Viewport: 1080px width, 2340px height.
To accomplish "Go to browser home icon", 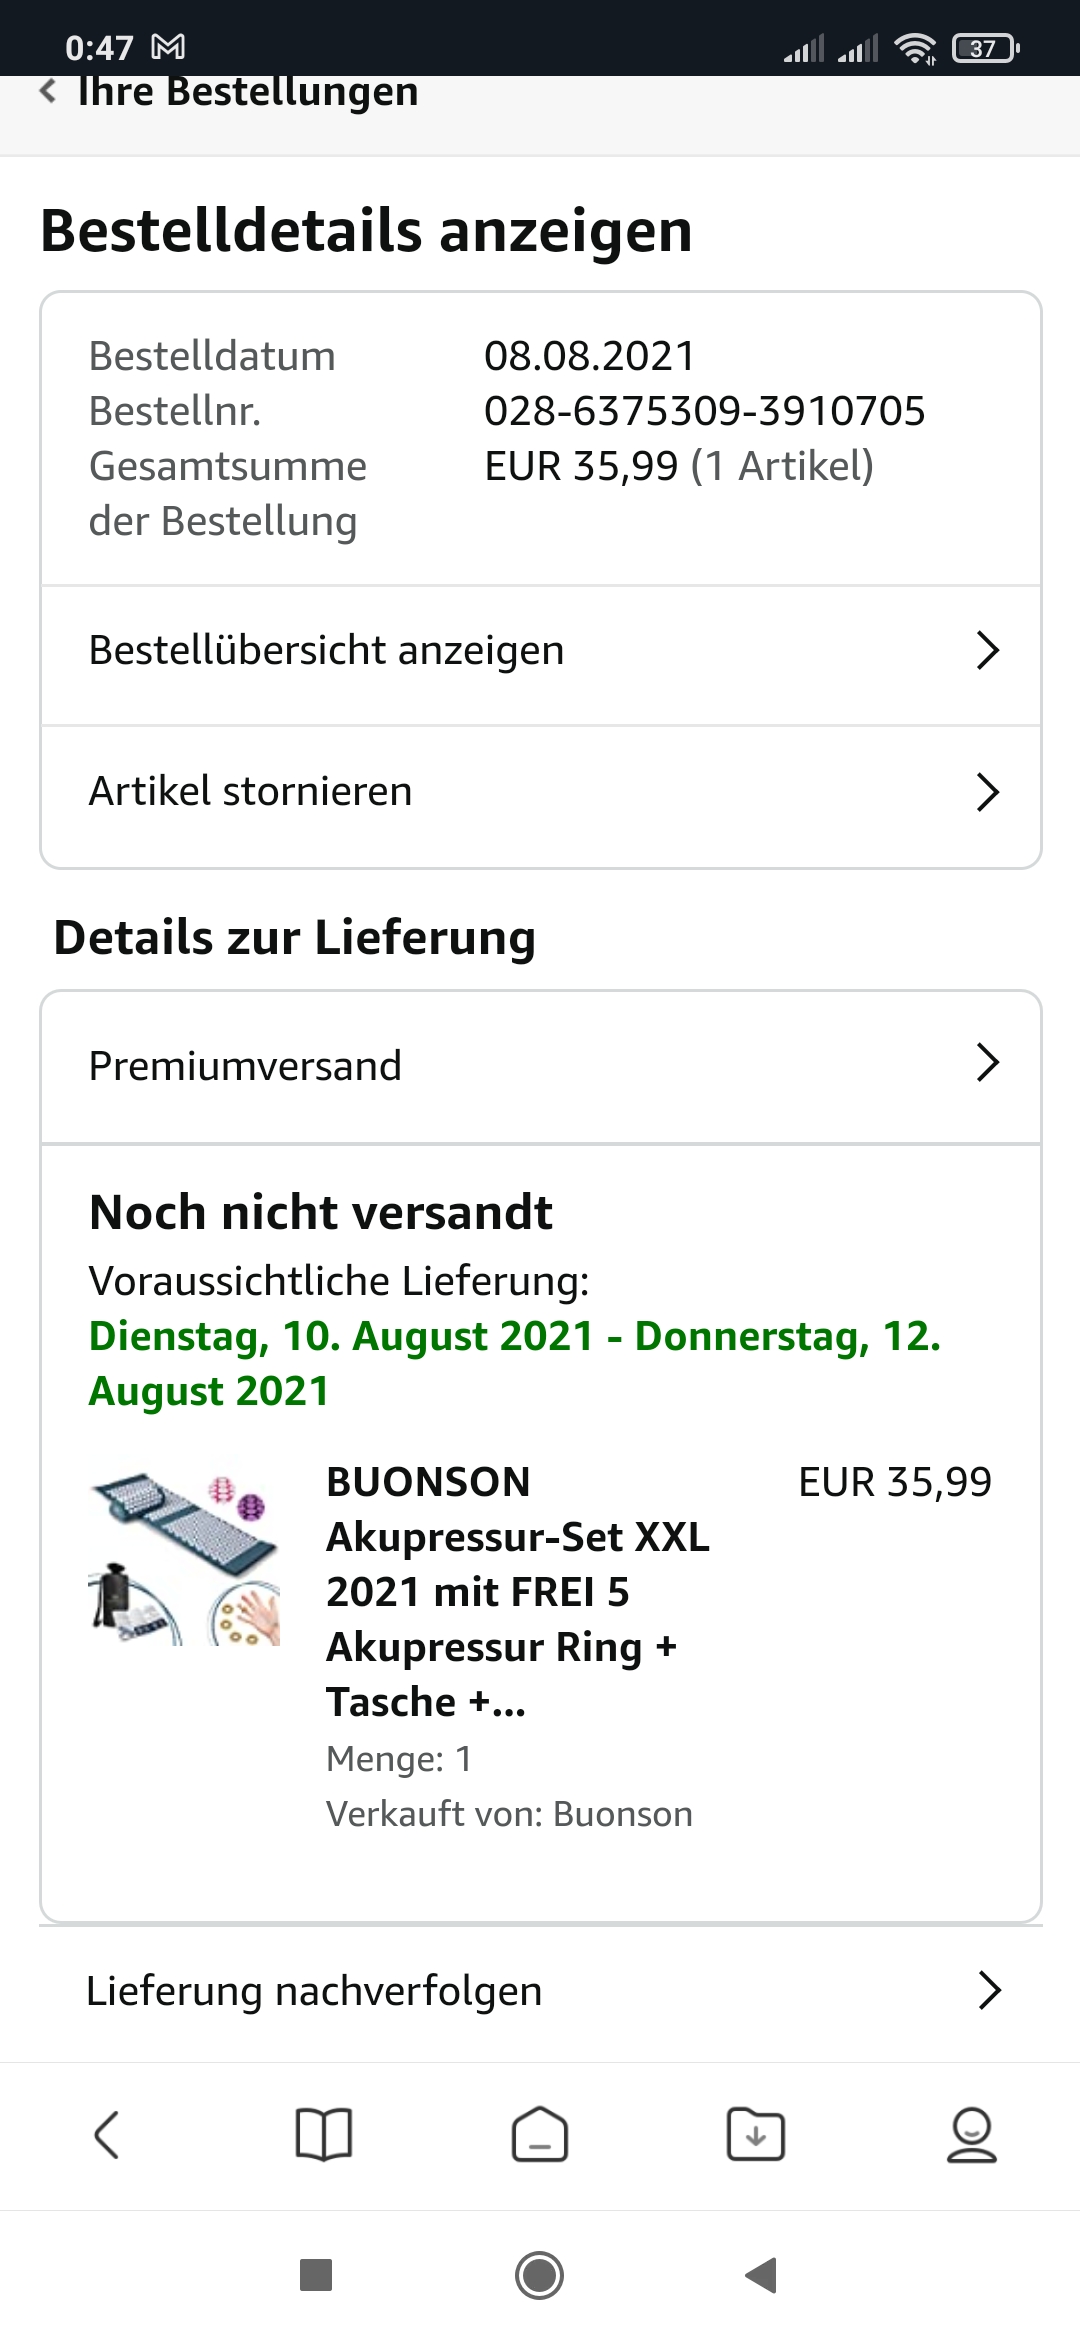I will [540, 2135].
